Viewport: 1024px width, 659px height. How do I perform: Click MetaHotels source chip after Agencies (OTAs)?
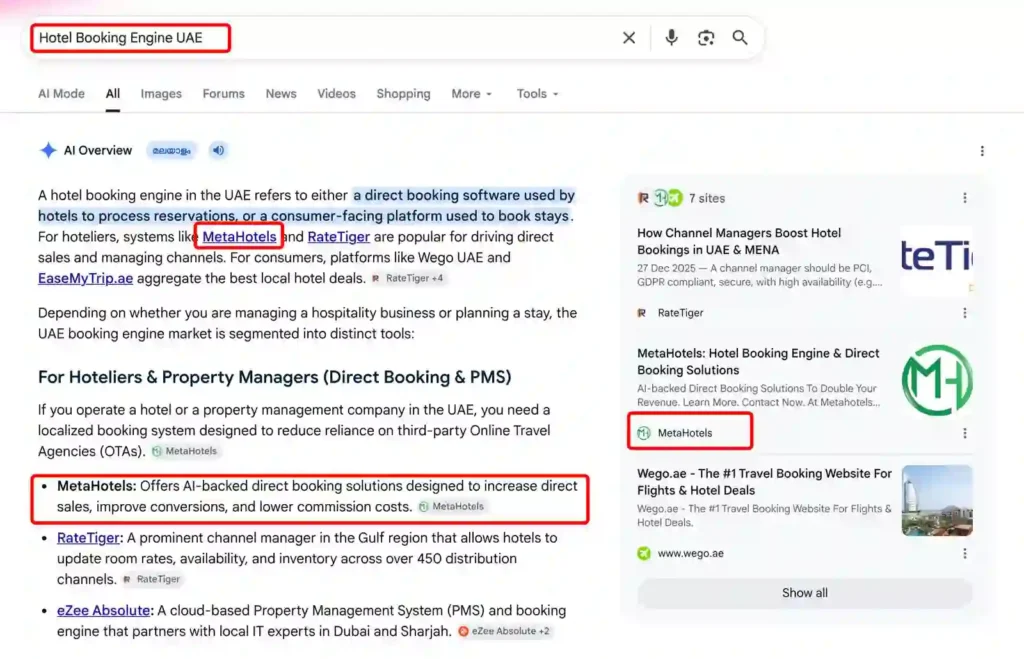[185, 451]
